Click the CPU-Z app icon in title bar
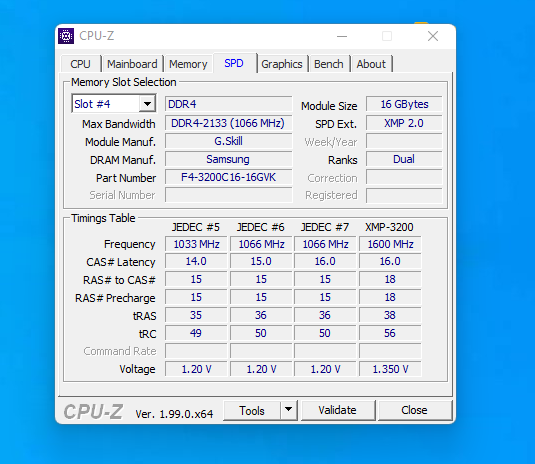This screenshot has width=535, height=464. click(66, 36)
